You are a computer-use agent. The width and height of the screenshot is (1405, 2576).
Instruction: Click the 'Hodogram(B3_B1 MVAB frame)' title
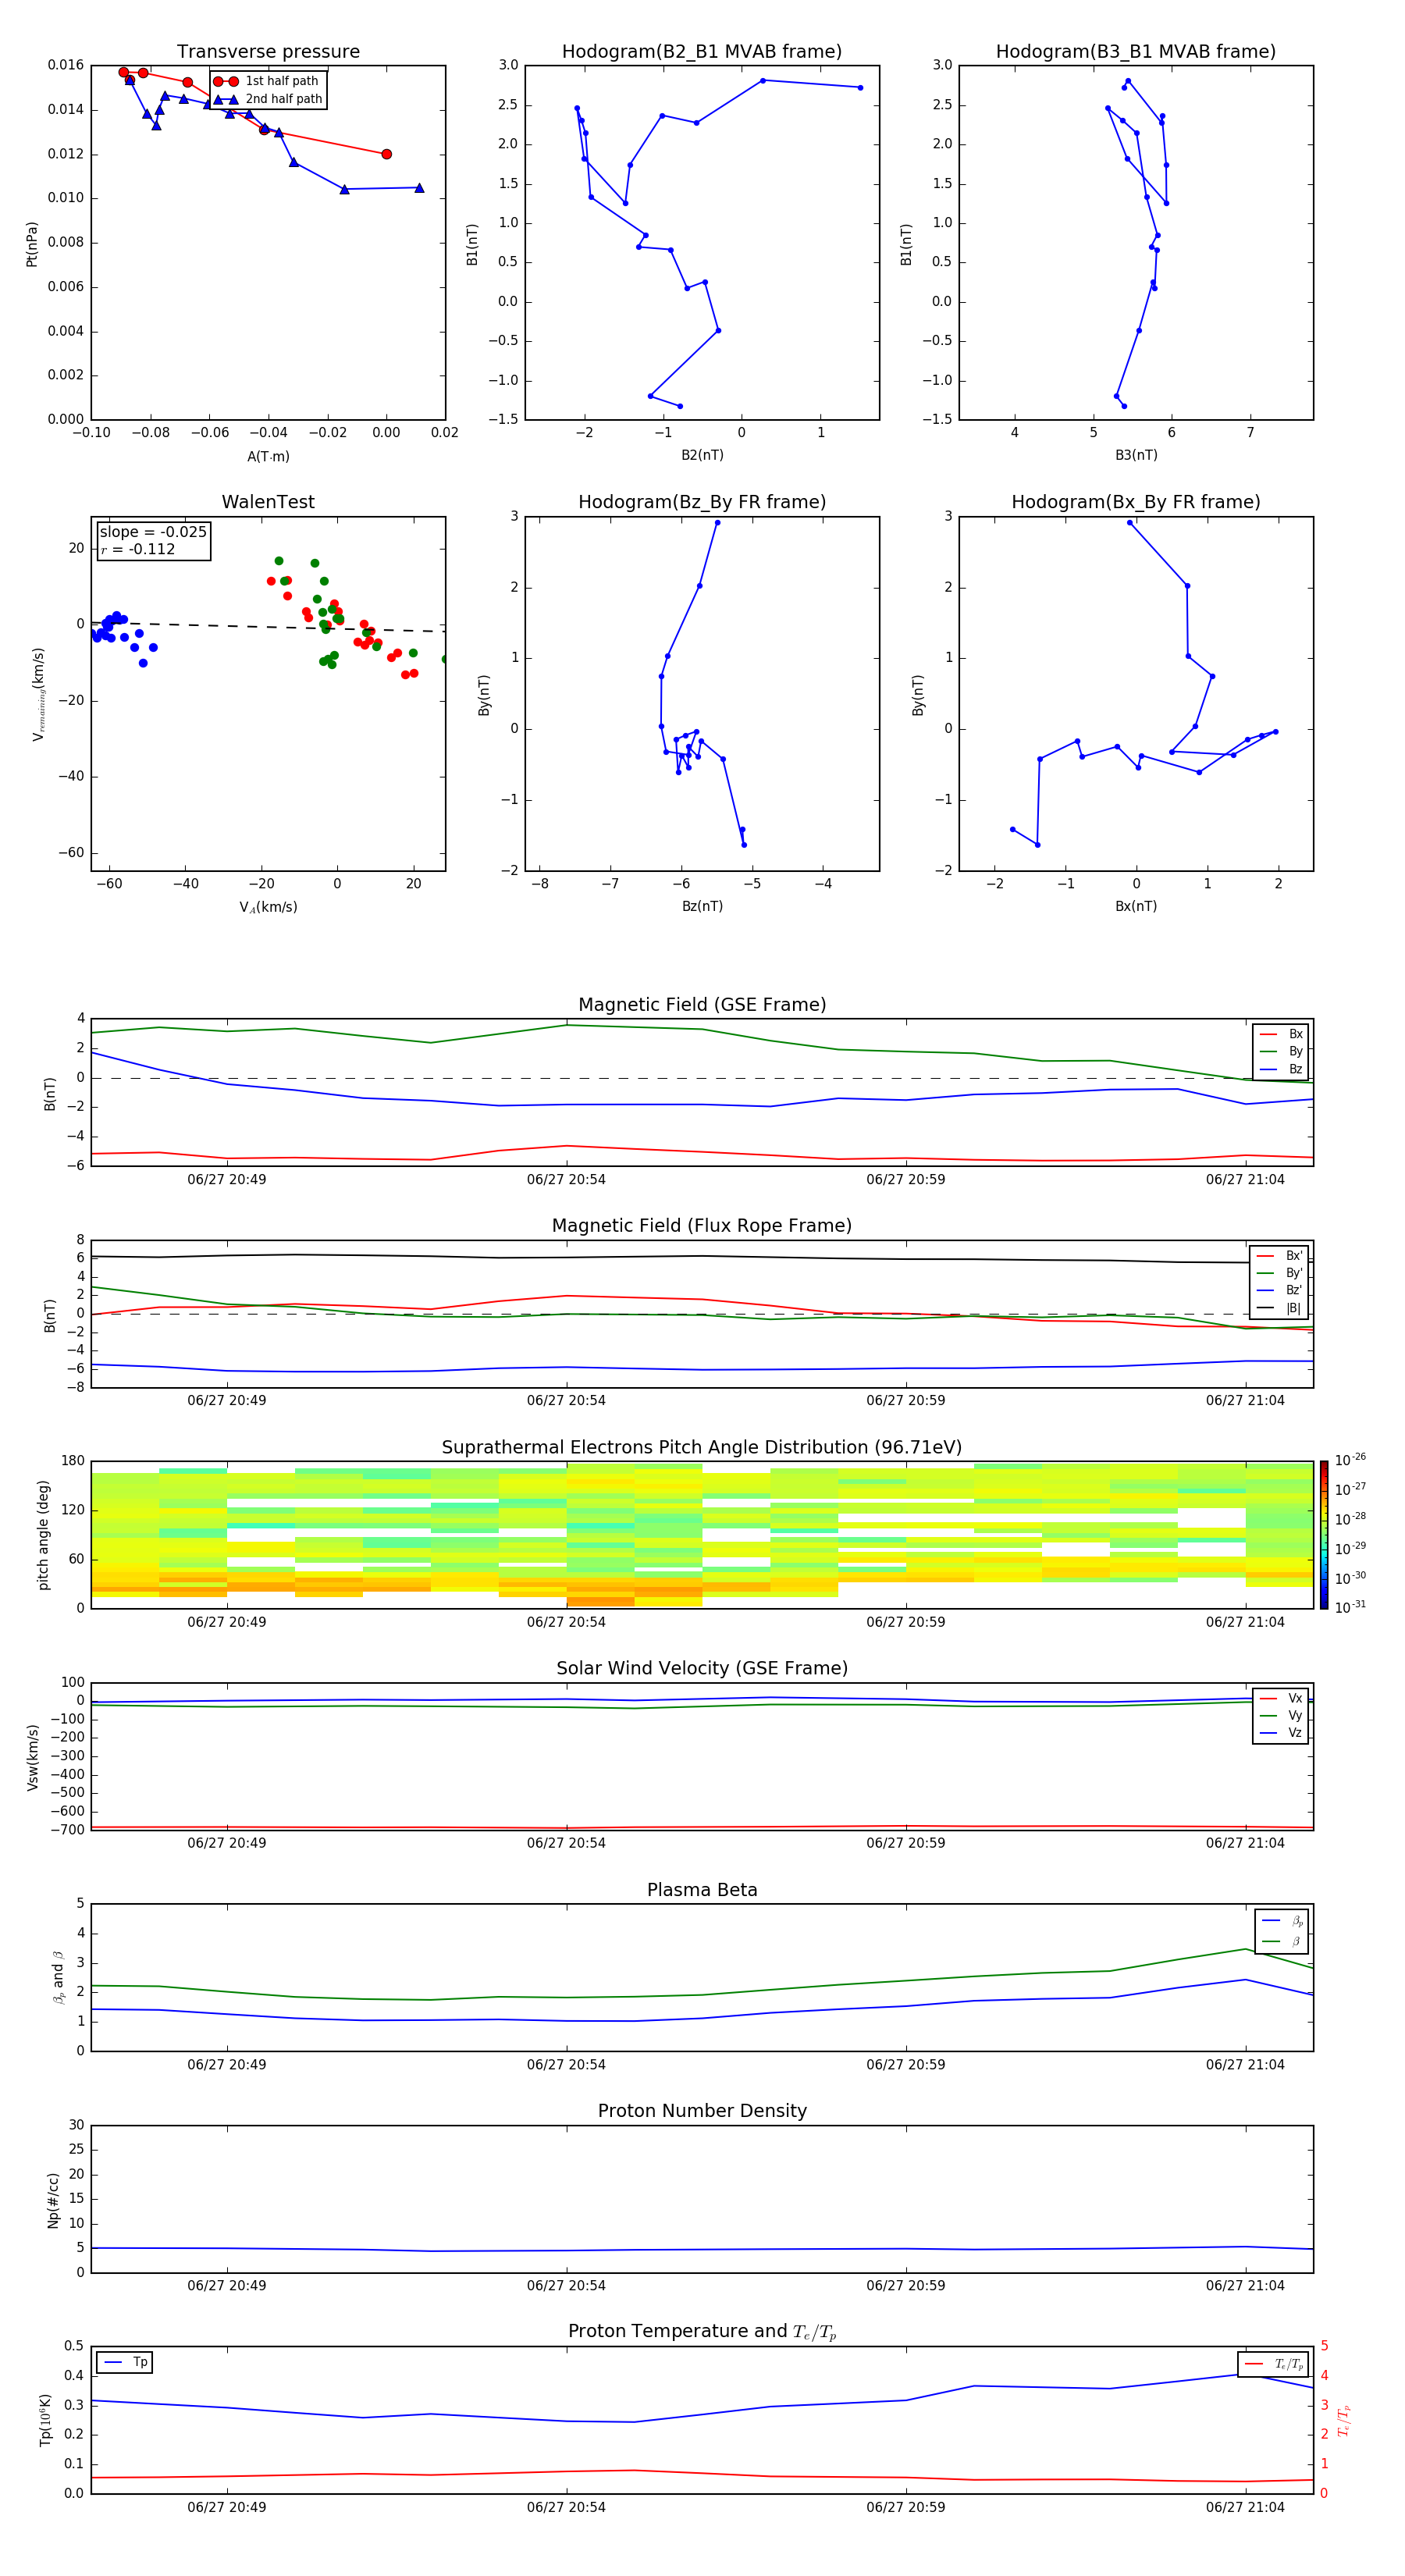(x=1136, y=52)
